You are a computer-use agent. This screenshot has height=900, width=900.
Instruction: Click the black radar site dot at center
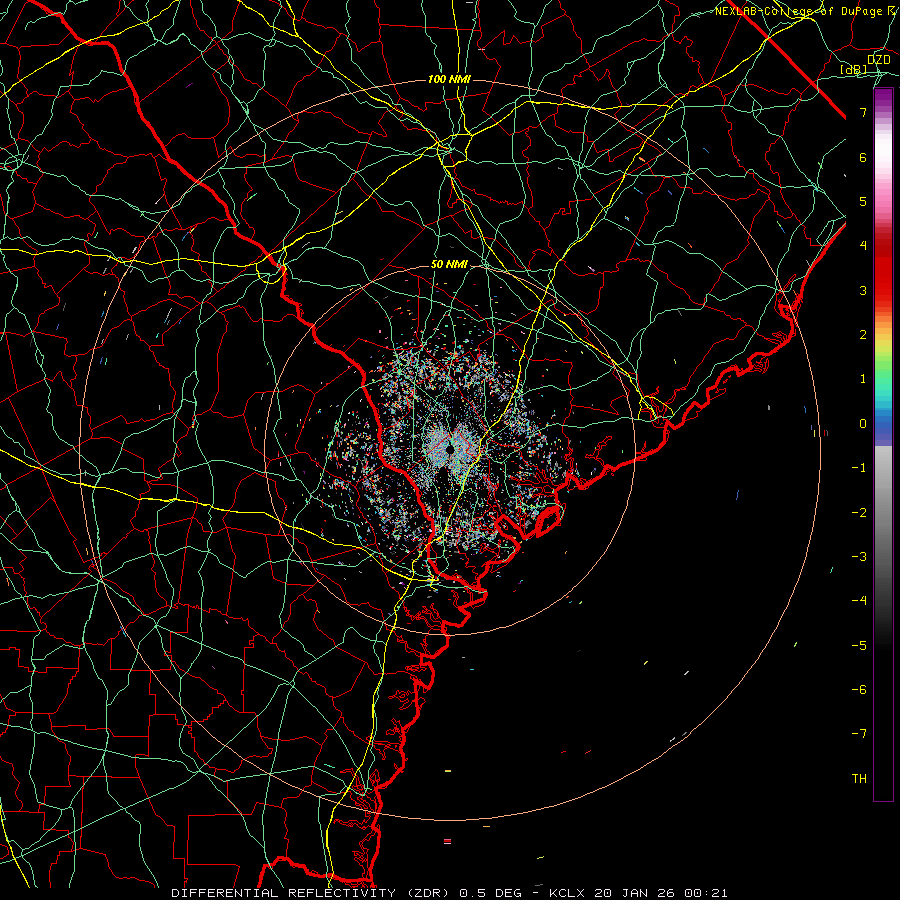click(451, 449)
